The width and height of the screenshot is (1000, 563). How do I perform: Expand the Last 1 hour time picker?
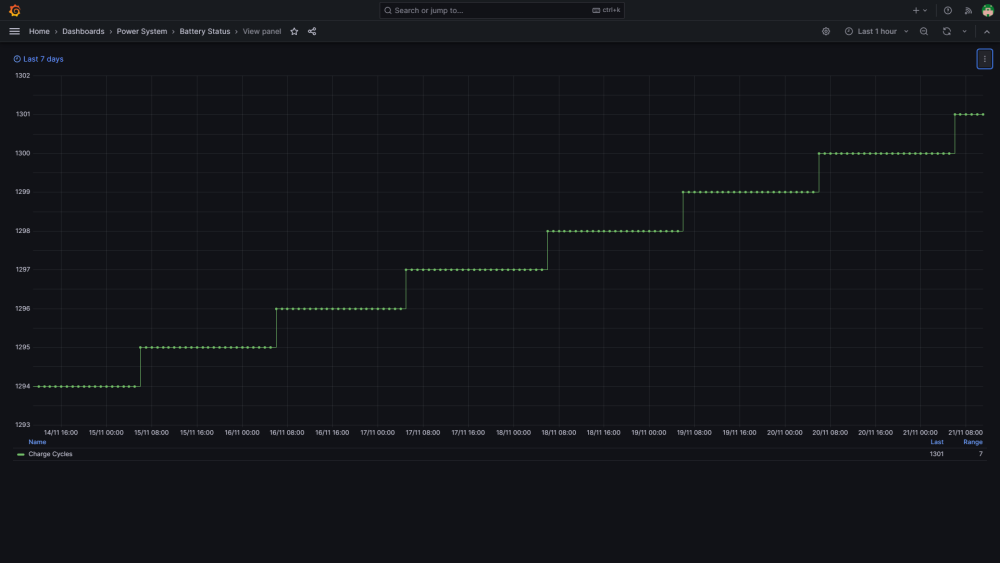(877, 31)
